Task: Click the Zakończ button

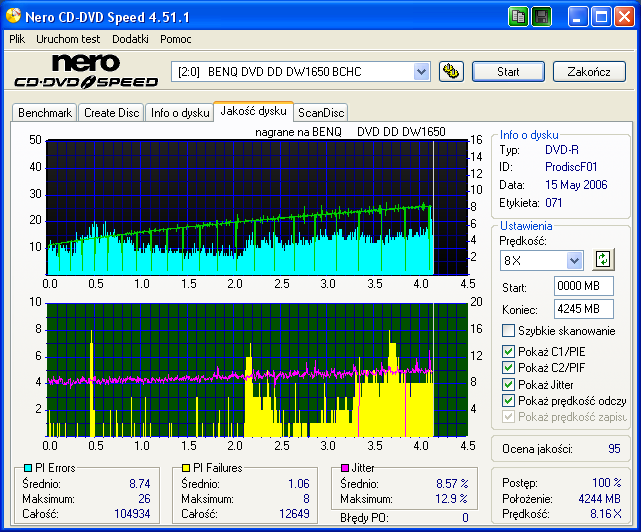Action: coord(589,72)
